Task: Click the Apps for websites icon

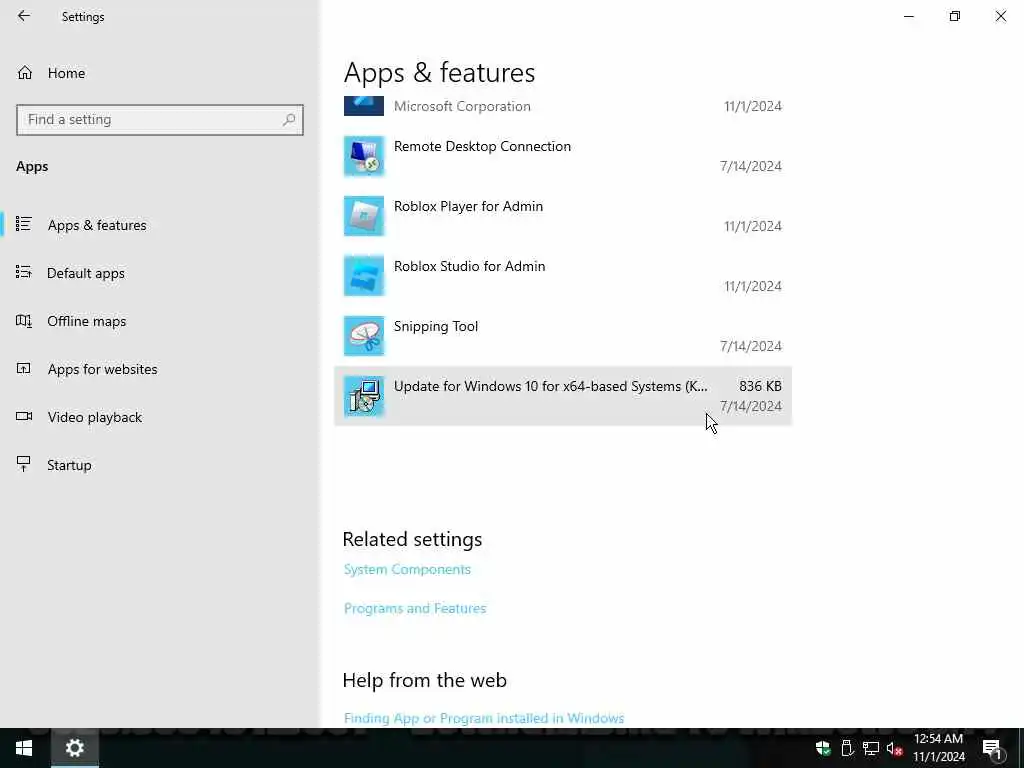Action: (x=24, y=368)
